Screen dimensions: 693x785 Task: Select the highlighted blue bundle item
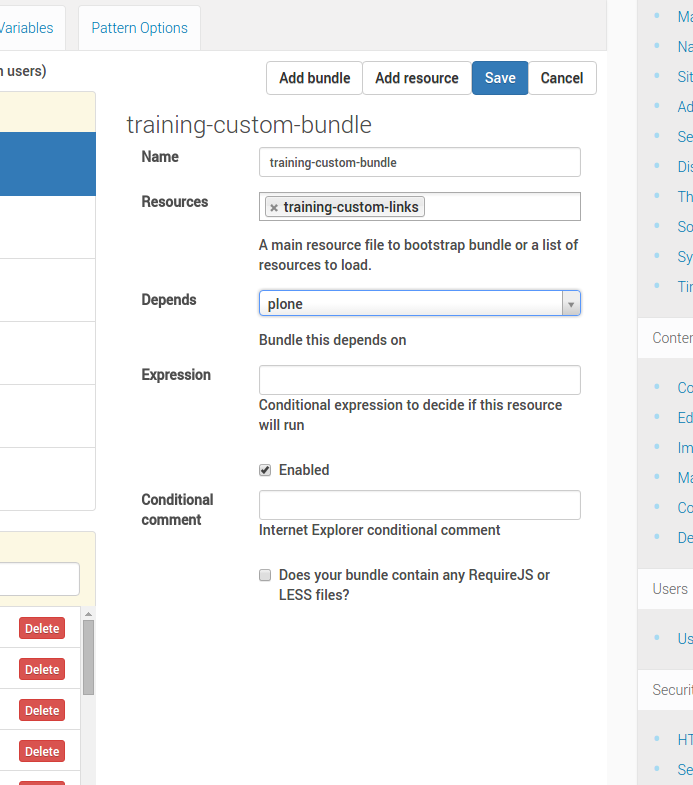tap(48, 164)
